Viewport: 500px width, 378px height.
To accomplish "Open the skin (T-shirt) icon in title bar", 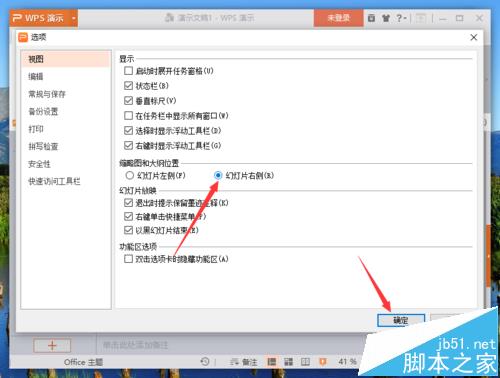I will click(x=386, y=18).
